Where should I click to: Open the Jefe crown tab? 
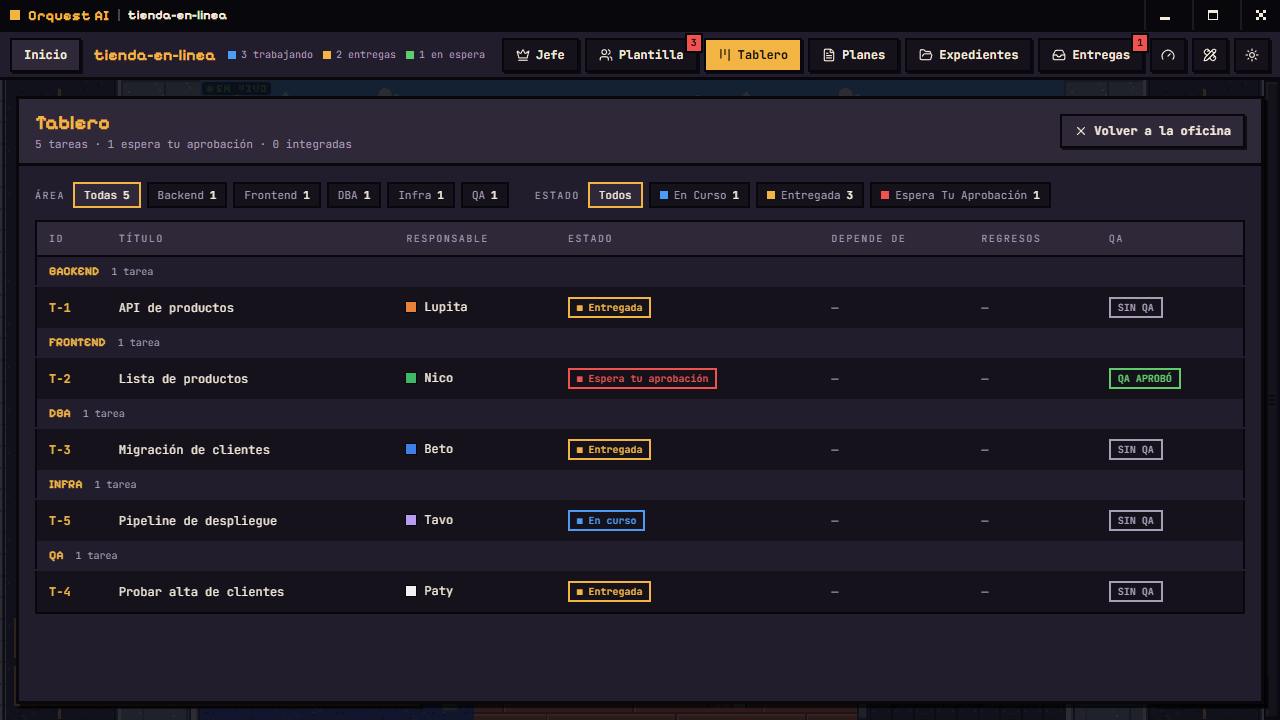(x=540, y=55)
